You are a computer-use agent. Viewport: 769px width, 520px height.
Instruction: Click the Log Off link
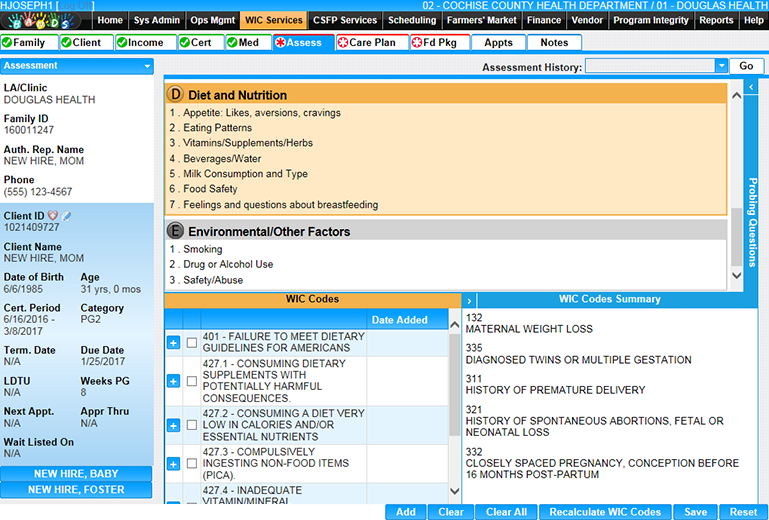77,6
